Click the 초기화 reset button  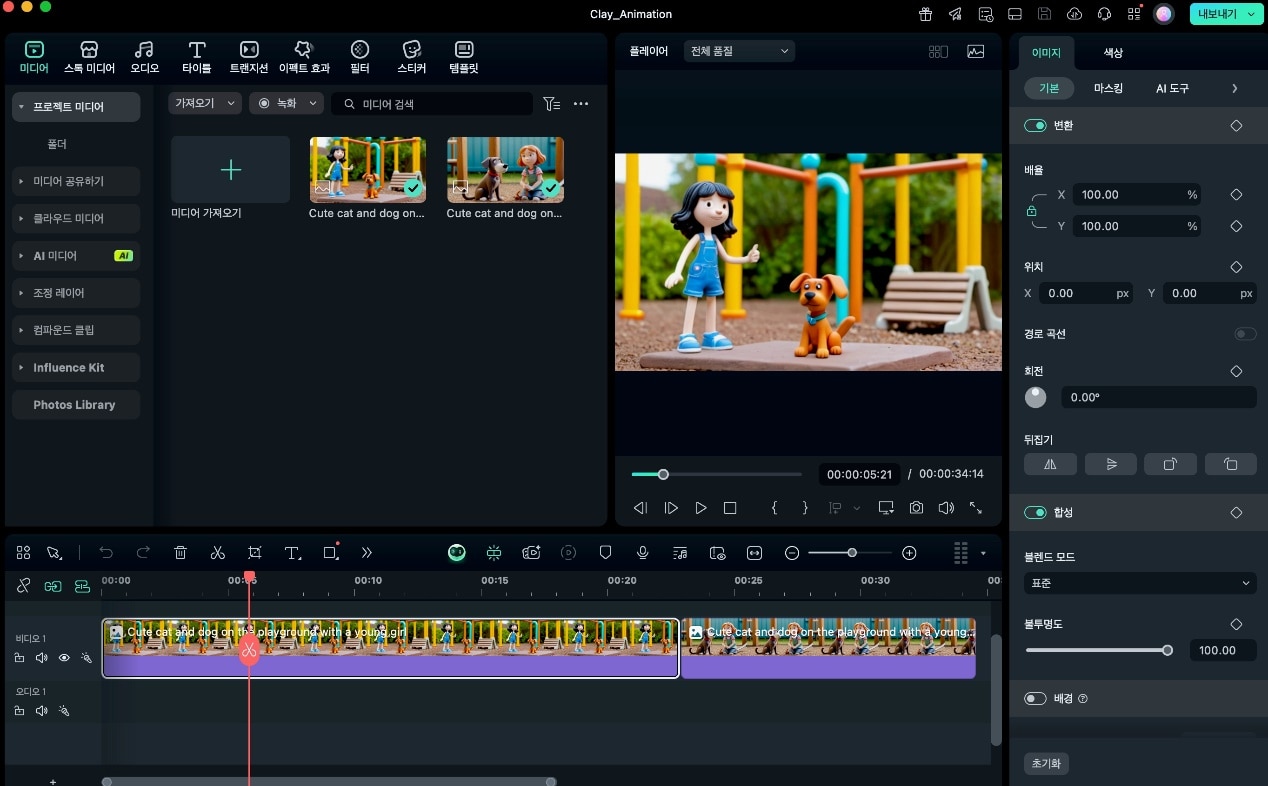pos(1047,764)
